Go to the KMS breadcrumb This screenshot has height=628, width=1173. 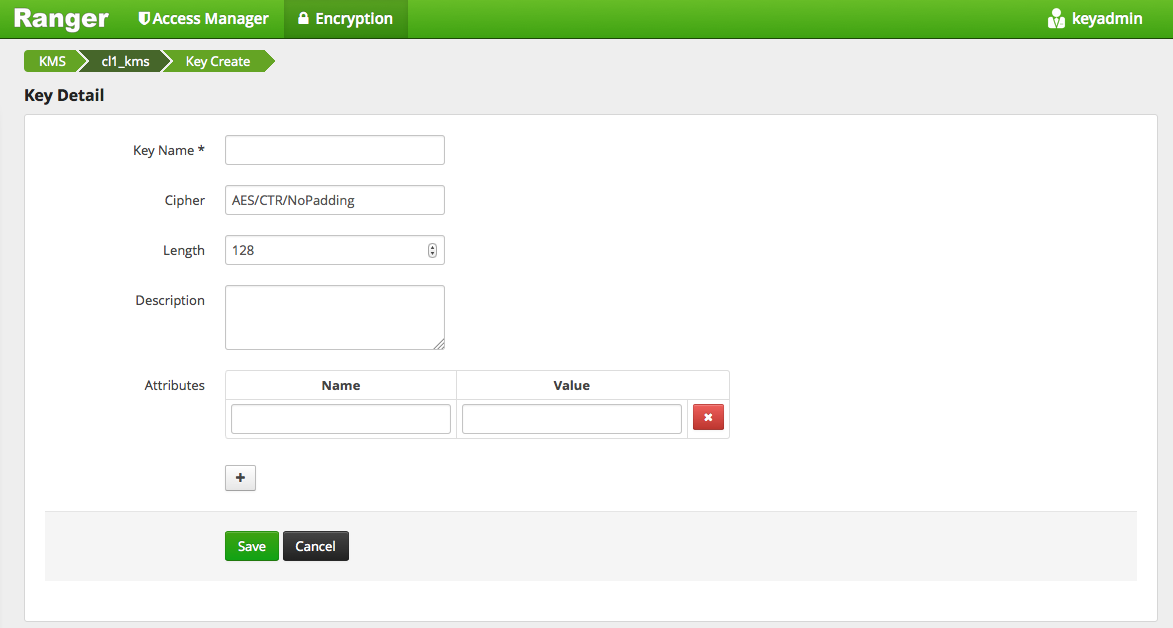point(52,61)
